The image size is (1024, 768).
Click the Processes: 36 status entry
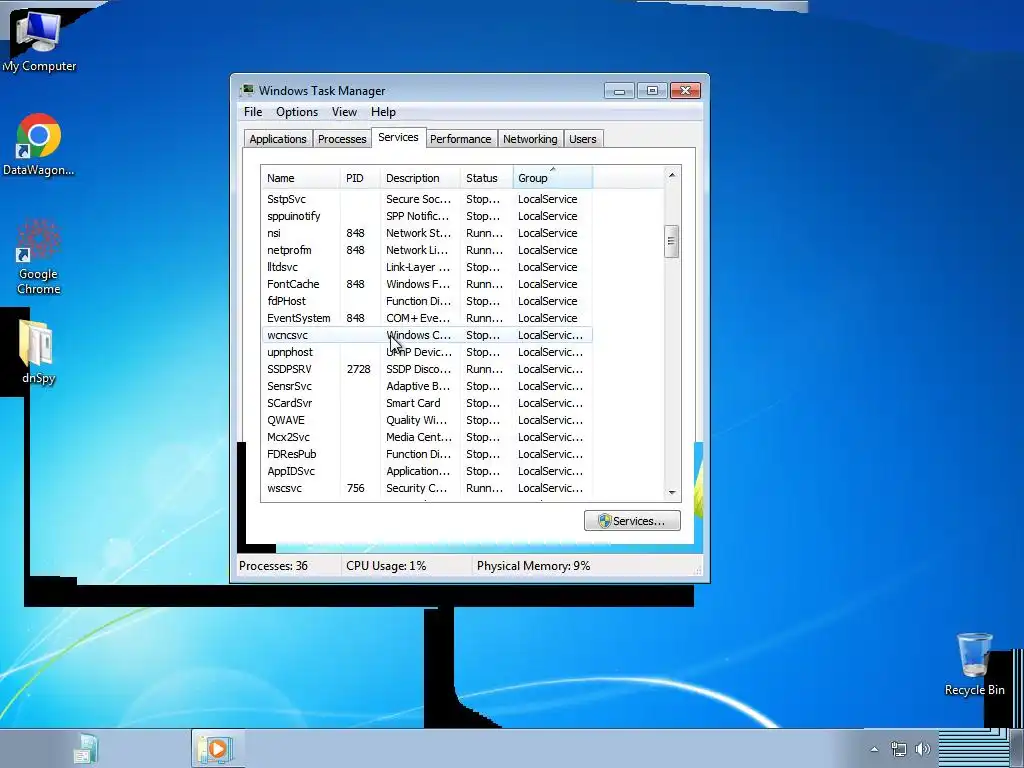point(273,566)
